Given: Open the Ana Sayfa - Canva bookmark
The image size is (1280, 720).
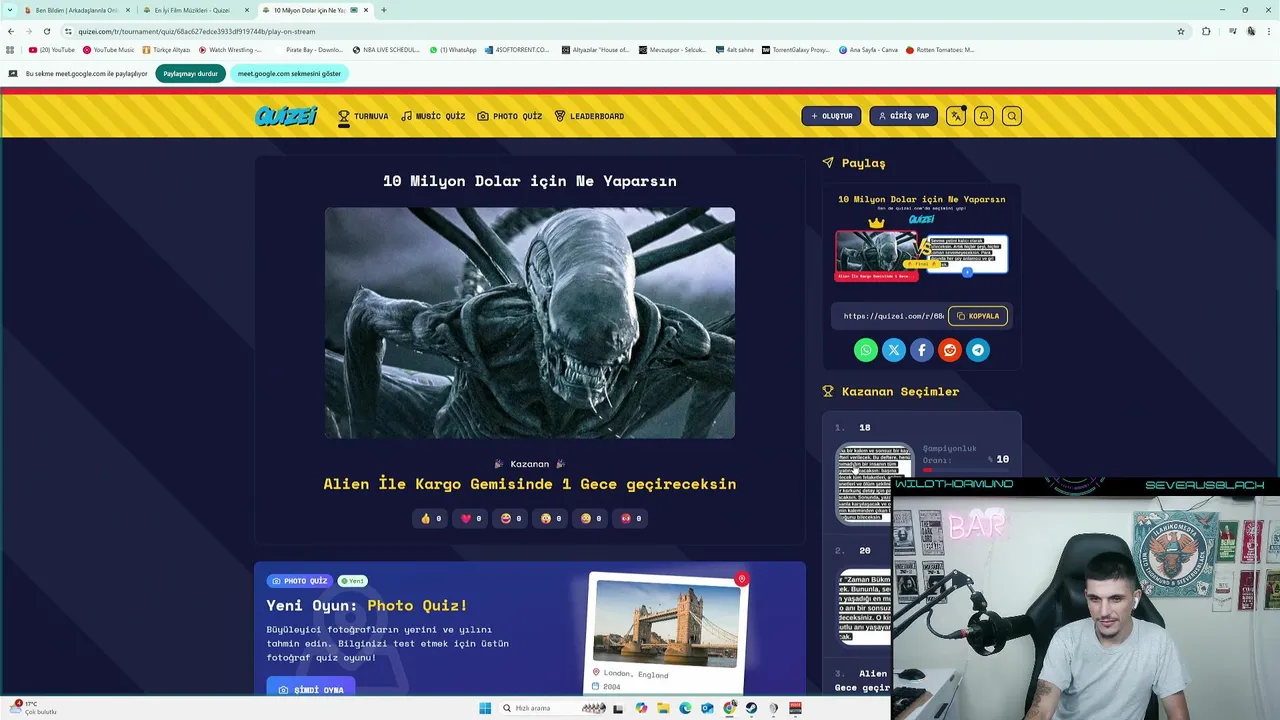Looking at the screenshot, I should (x=868, y=50).
